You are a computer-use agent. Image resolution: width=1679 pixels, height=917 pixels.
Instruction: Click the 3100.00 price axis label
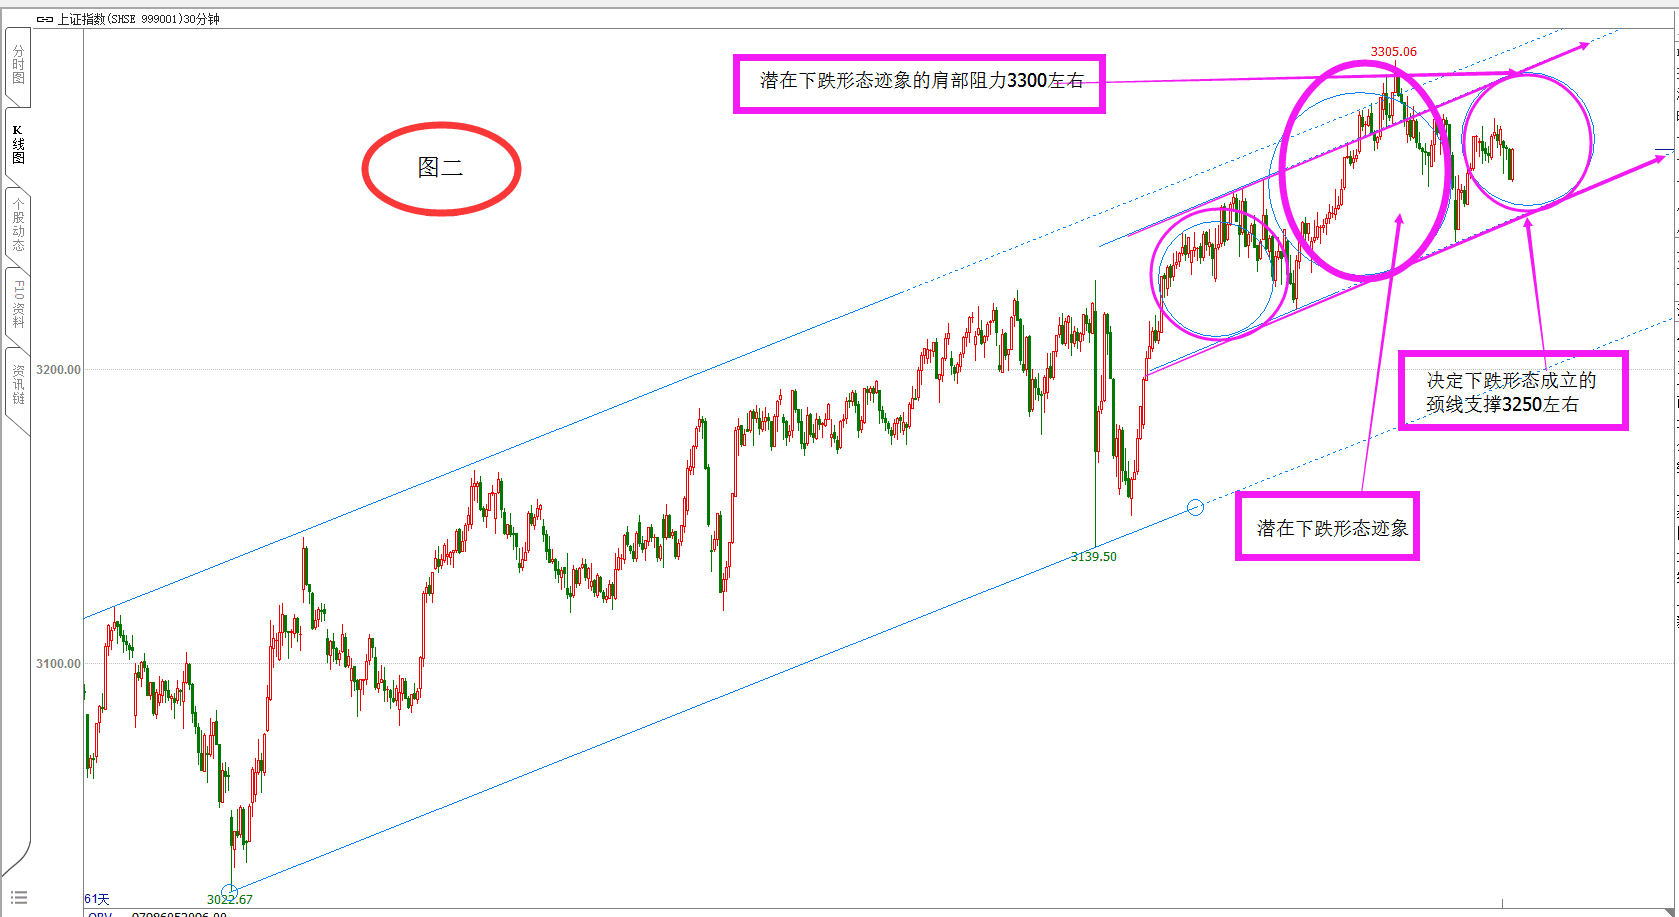(58, 664)
